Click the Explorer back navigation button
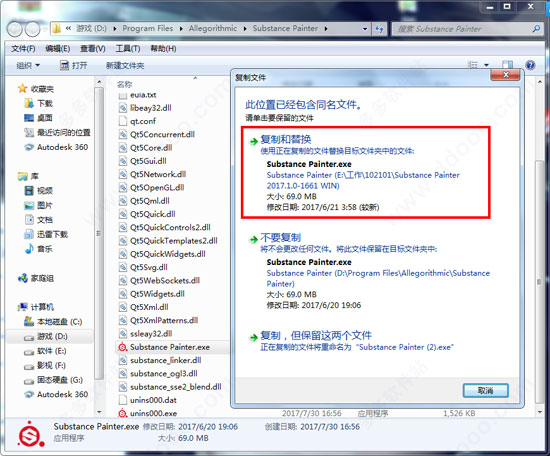550x456 pixels. coord(15,29)
